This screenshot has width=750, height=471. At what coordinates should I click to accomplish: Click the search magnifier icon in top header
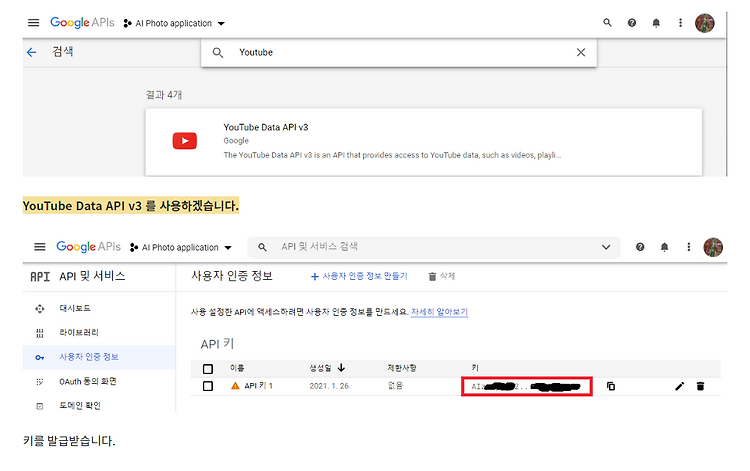point(607,22)
